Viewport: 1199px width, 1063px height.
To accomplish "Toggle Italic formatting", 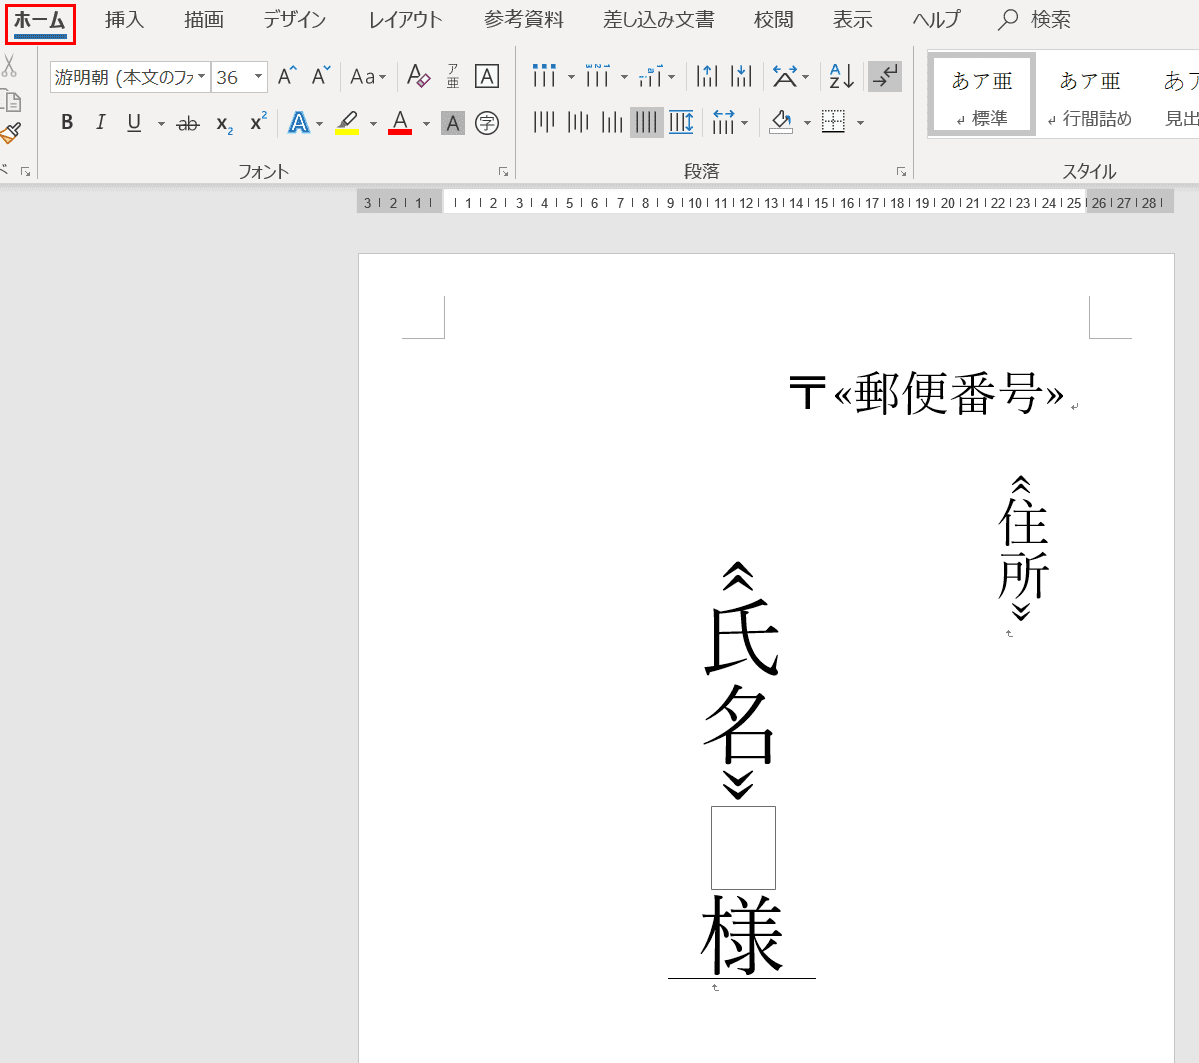I will tap(100, 122).
